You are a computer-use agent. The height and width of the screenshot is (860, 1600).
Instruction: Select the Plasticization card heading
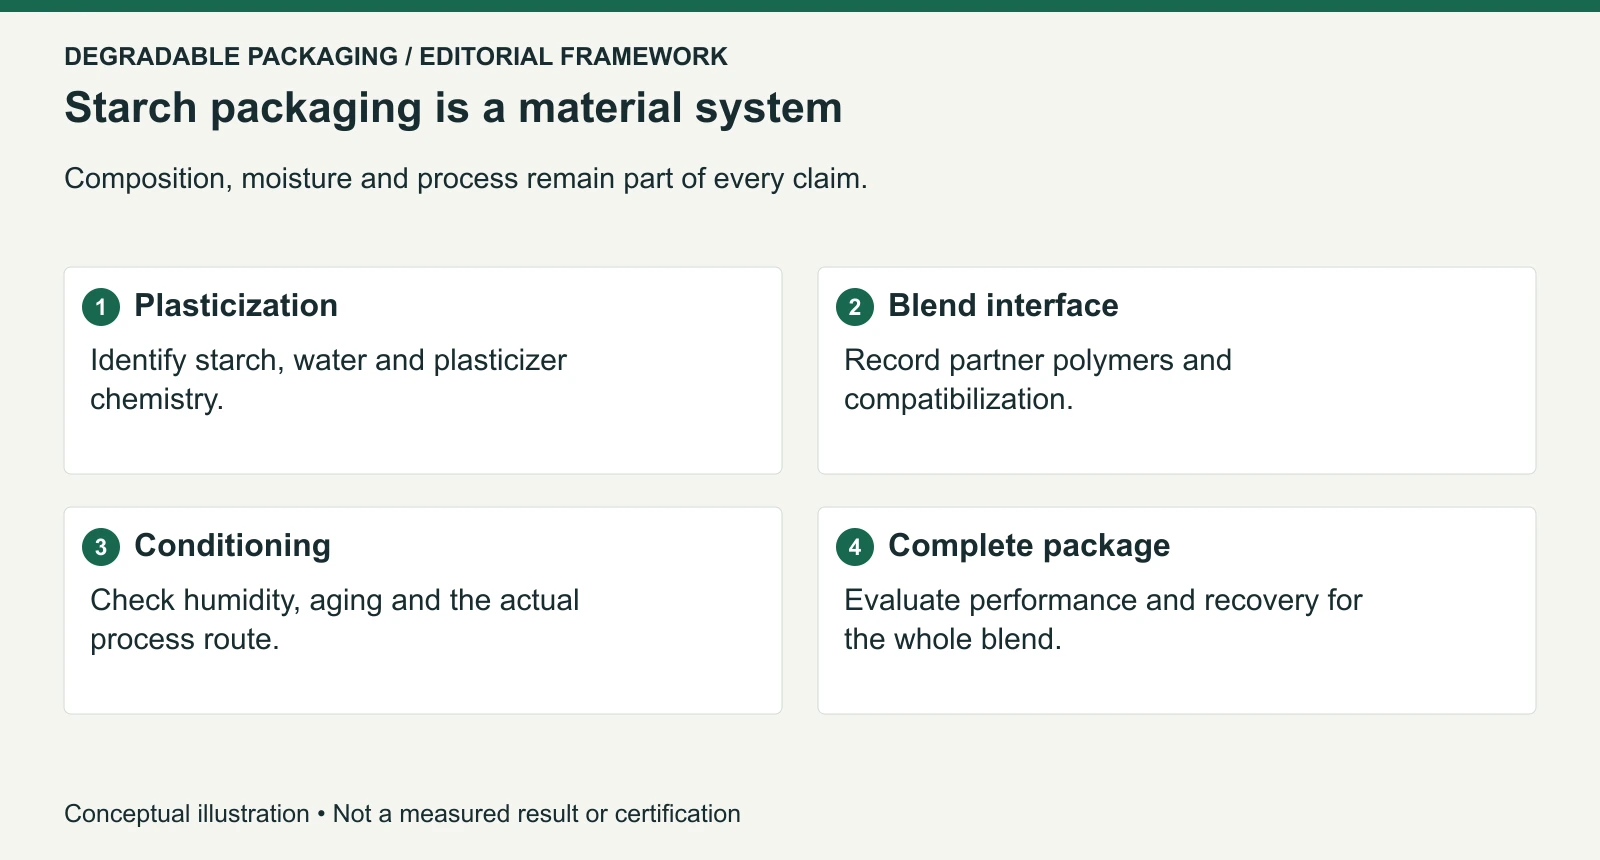[x=236, y=306]
